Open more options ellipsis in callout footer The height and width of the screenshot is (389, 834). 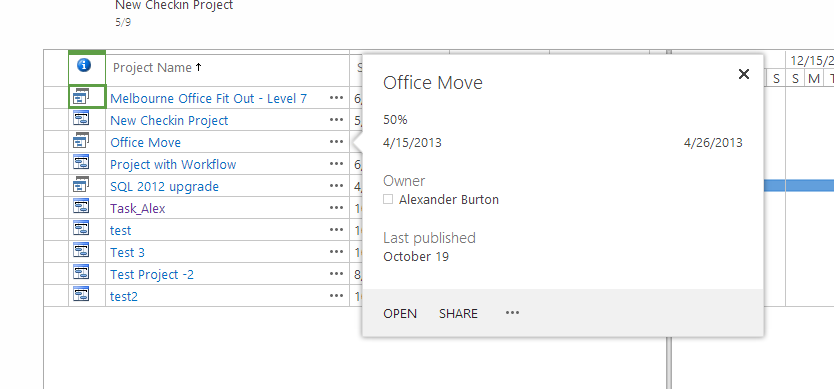click(512, 313)
